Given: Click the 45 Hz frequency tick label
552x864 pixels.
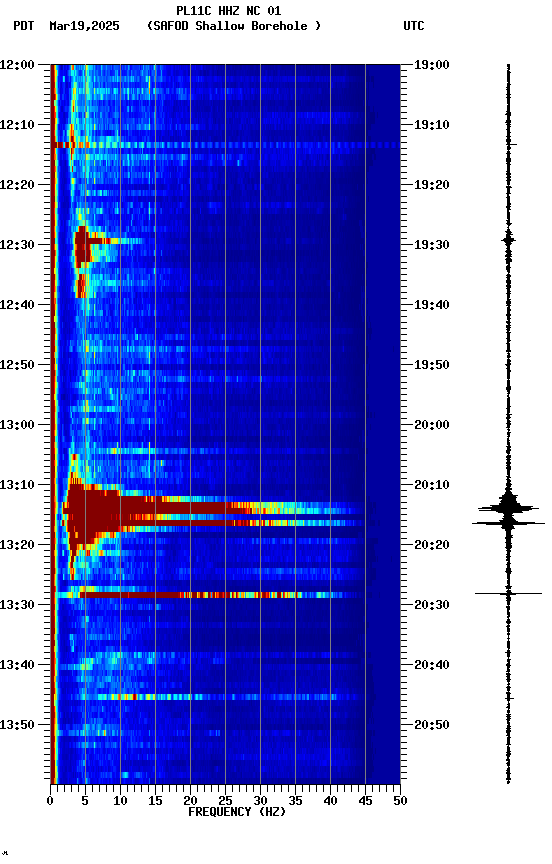Looking at the screenshot, I should point(365,801).
